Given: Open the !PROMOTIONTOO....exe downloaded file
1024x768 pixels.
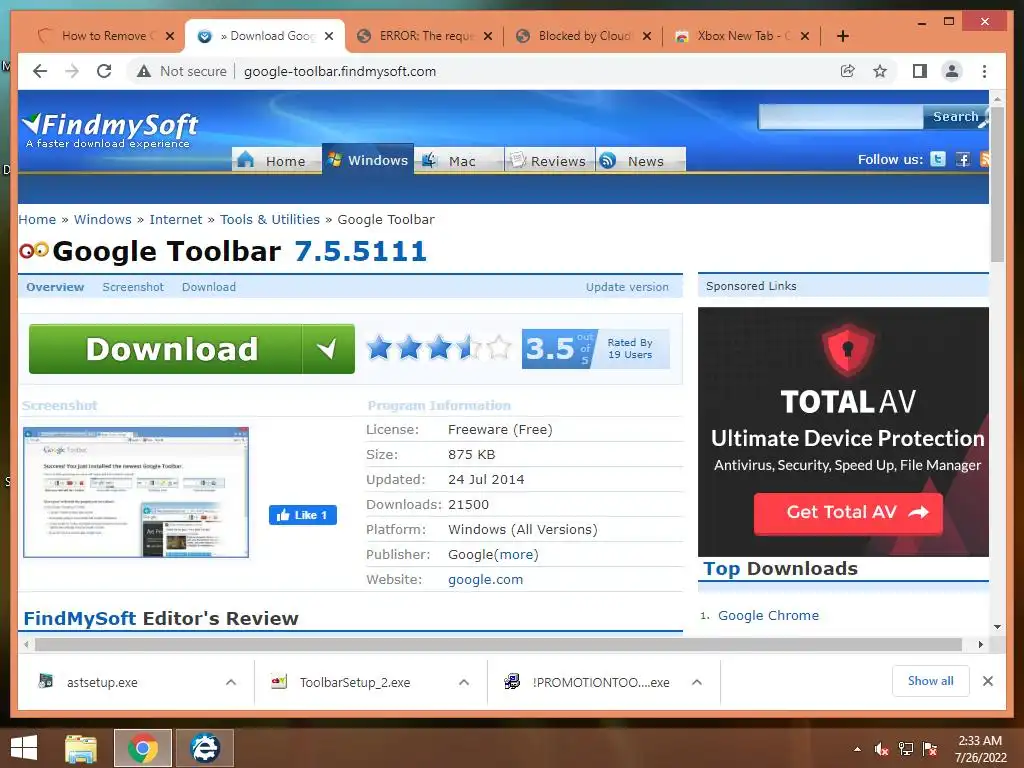Looking at the screenshot, I should pyautogui.click(x=600, y=682).
